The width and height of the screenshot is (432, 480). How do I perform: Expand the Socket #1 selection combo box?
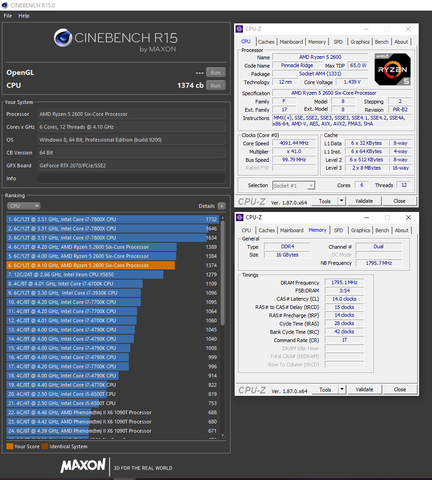293,186
